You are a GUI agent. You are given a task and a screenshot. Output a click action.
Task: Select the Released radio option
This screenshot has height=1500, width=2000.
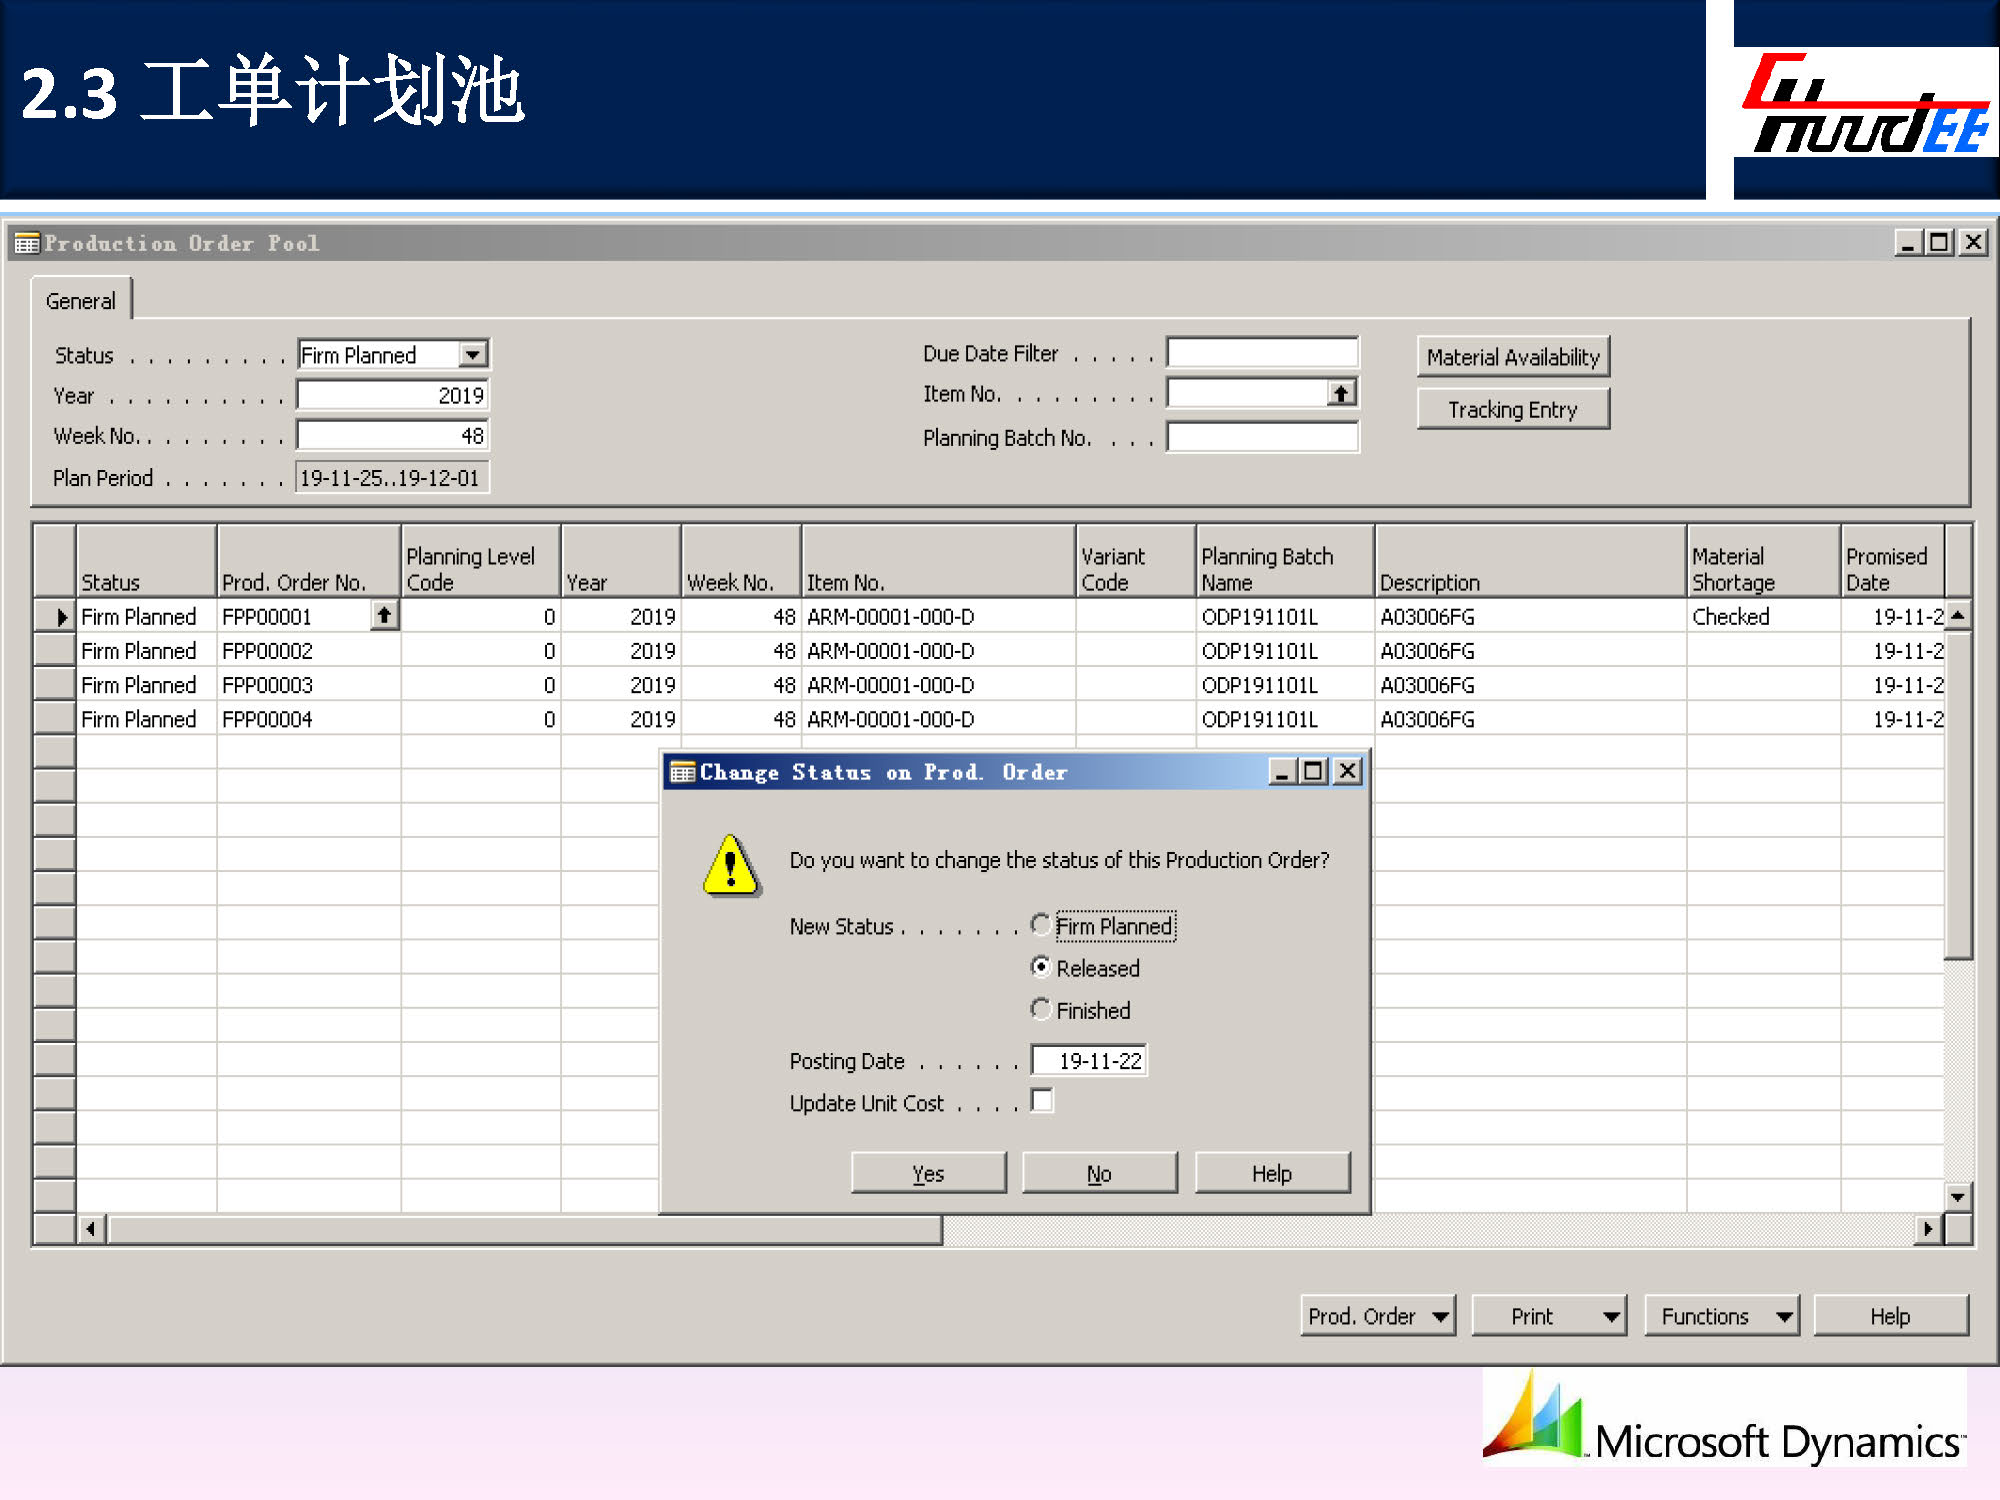click(x=1041, y=967)
